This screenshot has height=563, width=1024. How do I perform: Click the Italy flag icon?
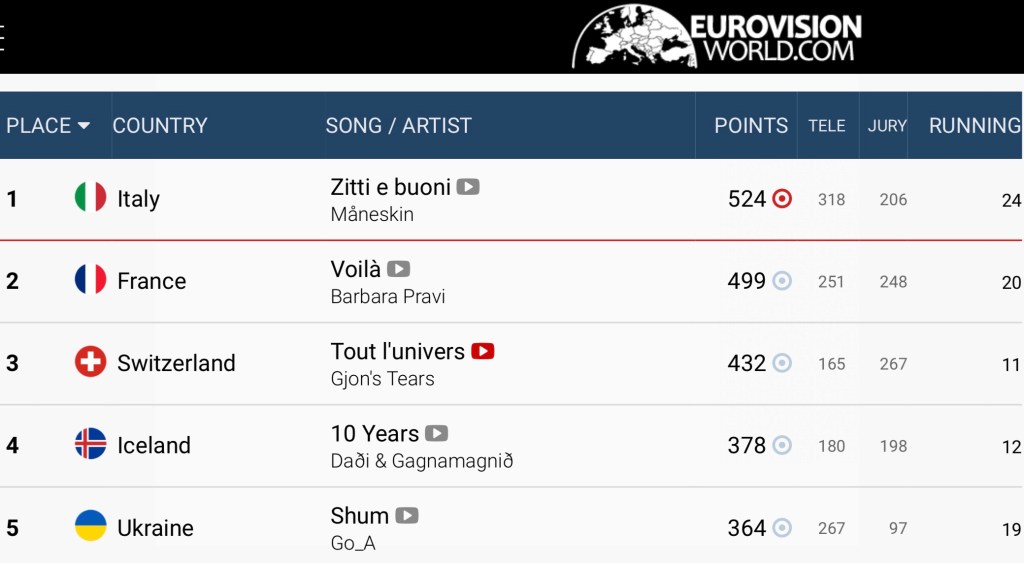point(90,197)
